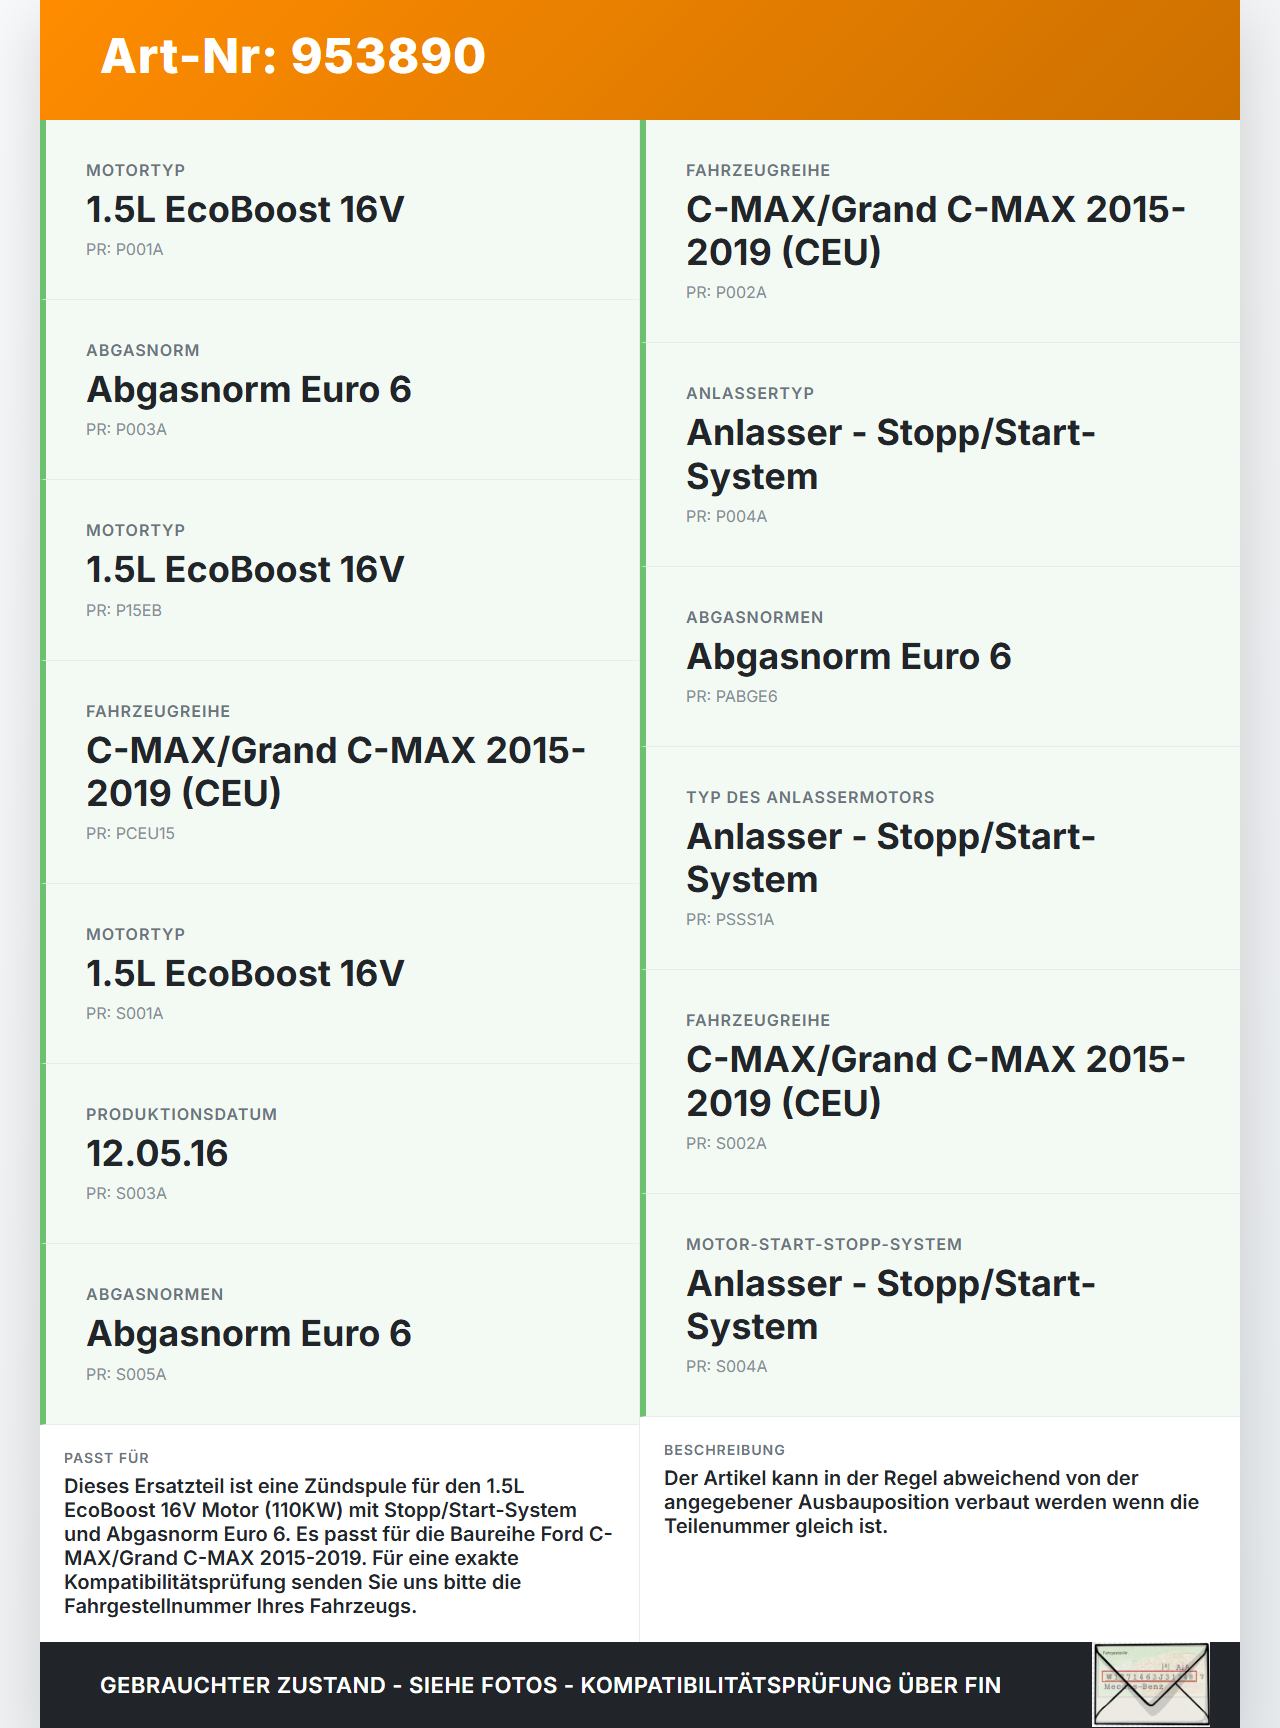This screenshot has width=1280, height=1728.
Task: Click the PR: S002A code
Action: pyautogui.click(x=726, y=1144)
